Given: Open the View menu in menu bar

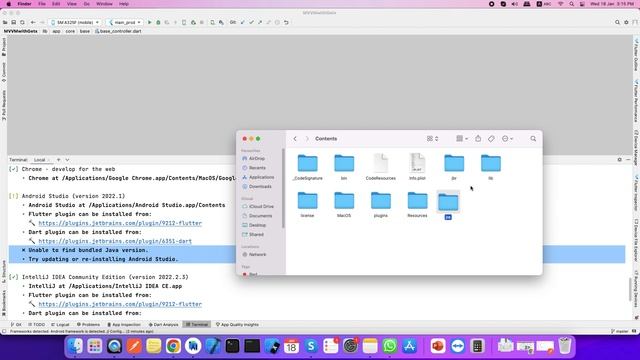Looking at the screenshot, I should [71, 4].
